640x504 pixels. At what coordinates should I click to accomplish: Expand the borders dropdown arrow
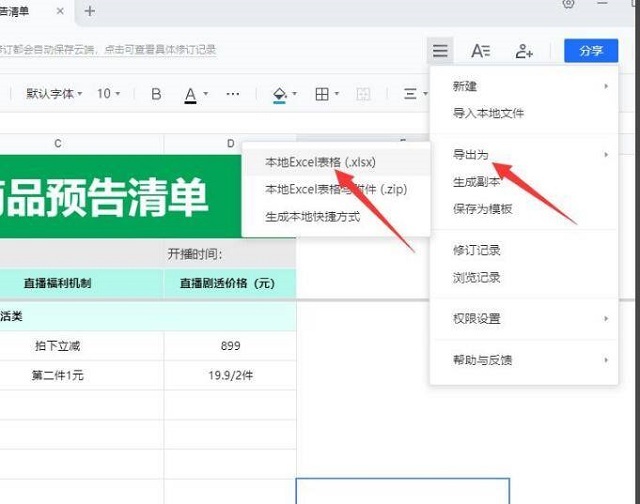point(337,94)
